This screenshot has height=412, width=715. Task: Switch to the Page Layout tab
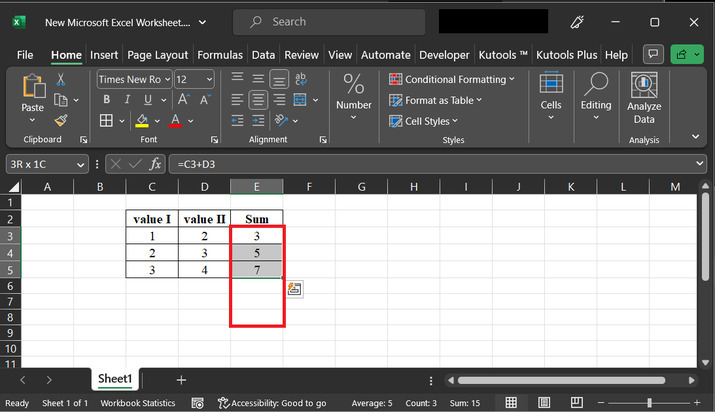[x=157, y=55]
